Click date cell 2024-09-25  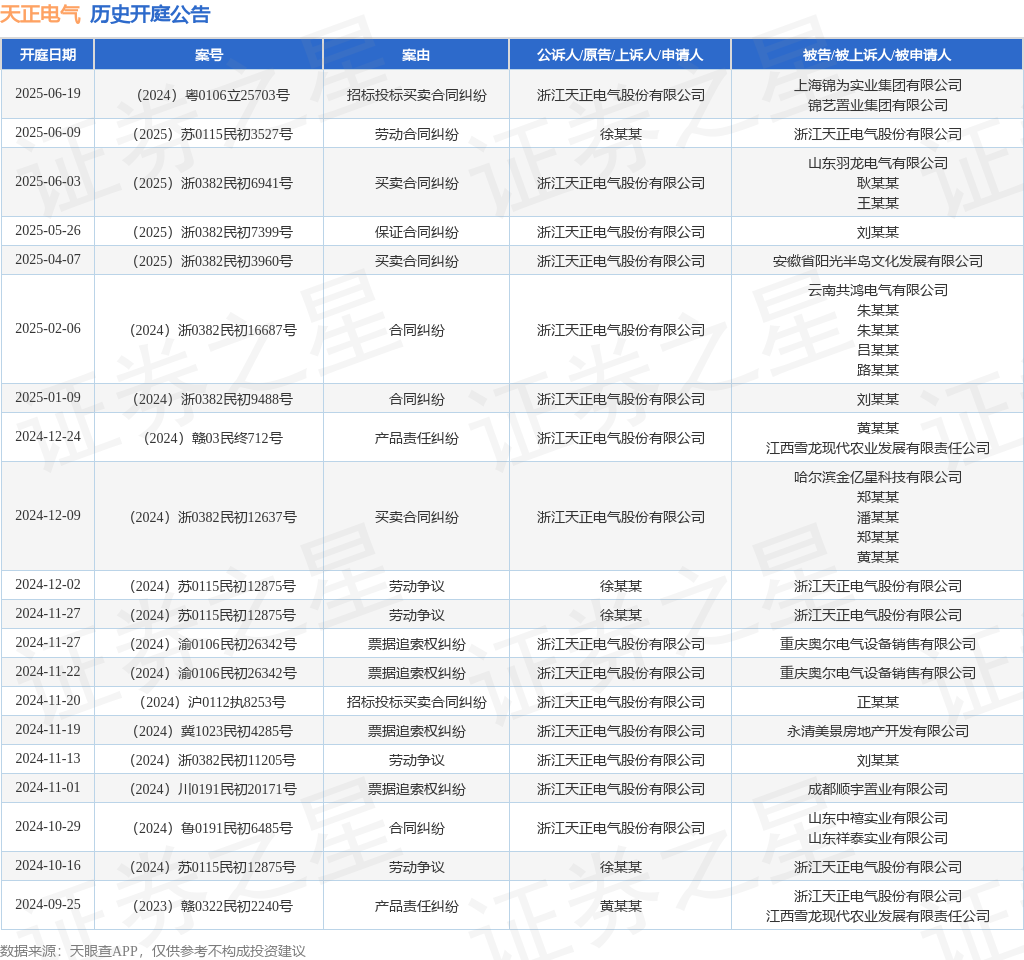[48, 904]
